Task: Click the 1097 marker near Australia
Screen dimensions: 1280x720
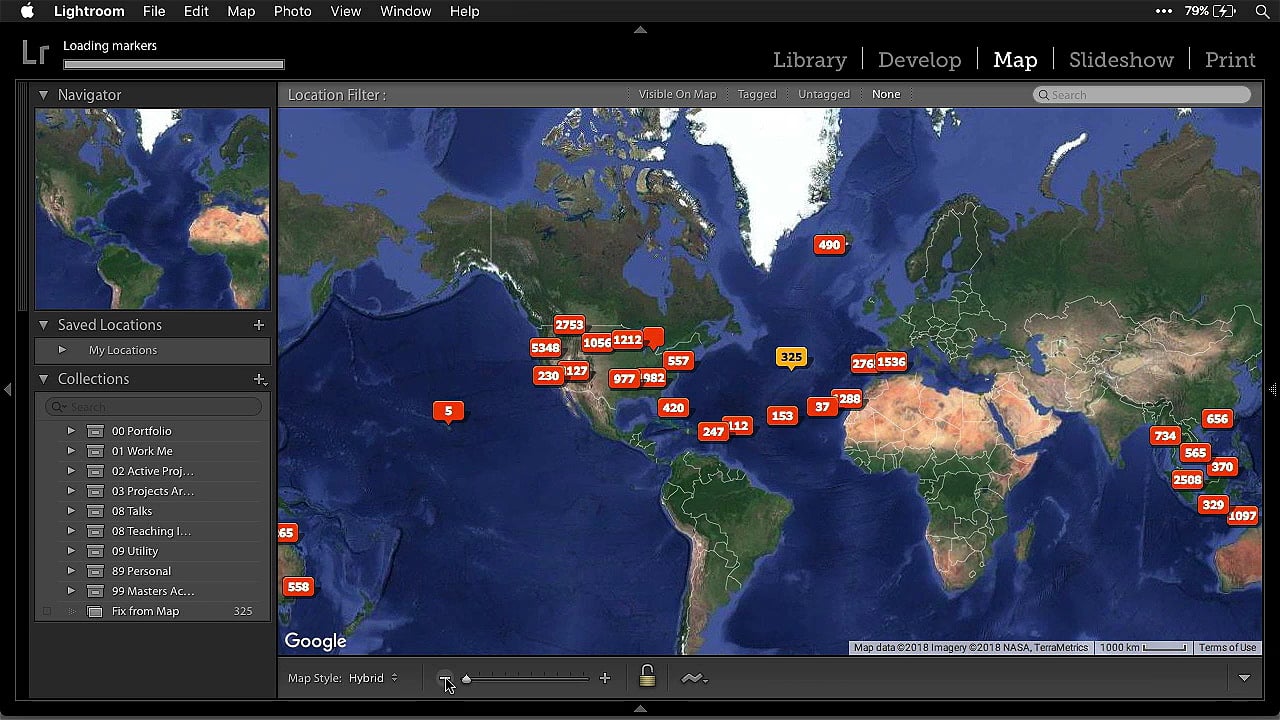Action: pyautogui.click(x=1242, y=516)
